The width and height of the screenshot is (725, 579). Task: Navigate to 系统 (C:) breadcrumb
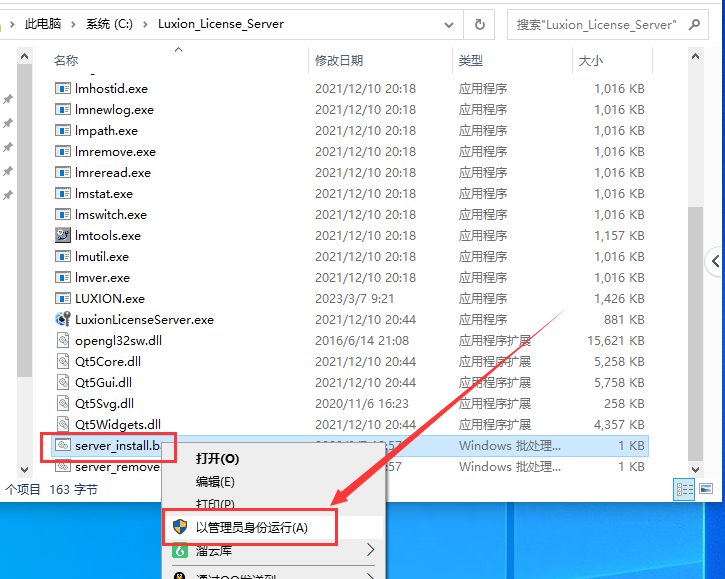[110, 24]
